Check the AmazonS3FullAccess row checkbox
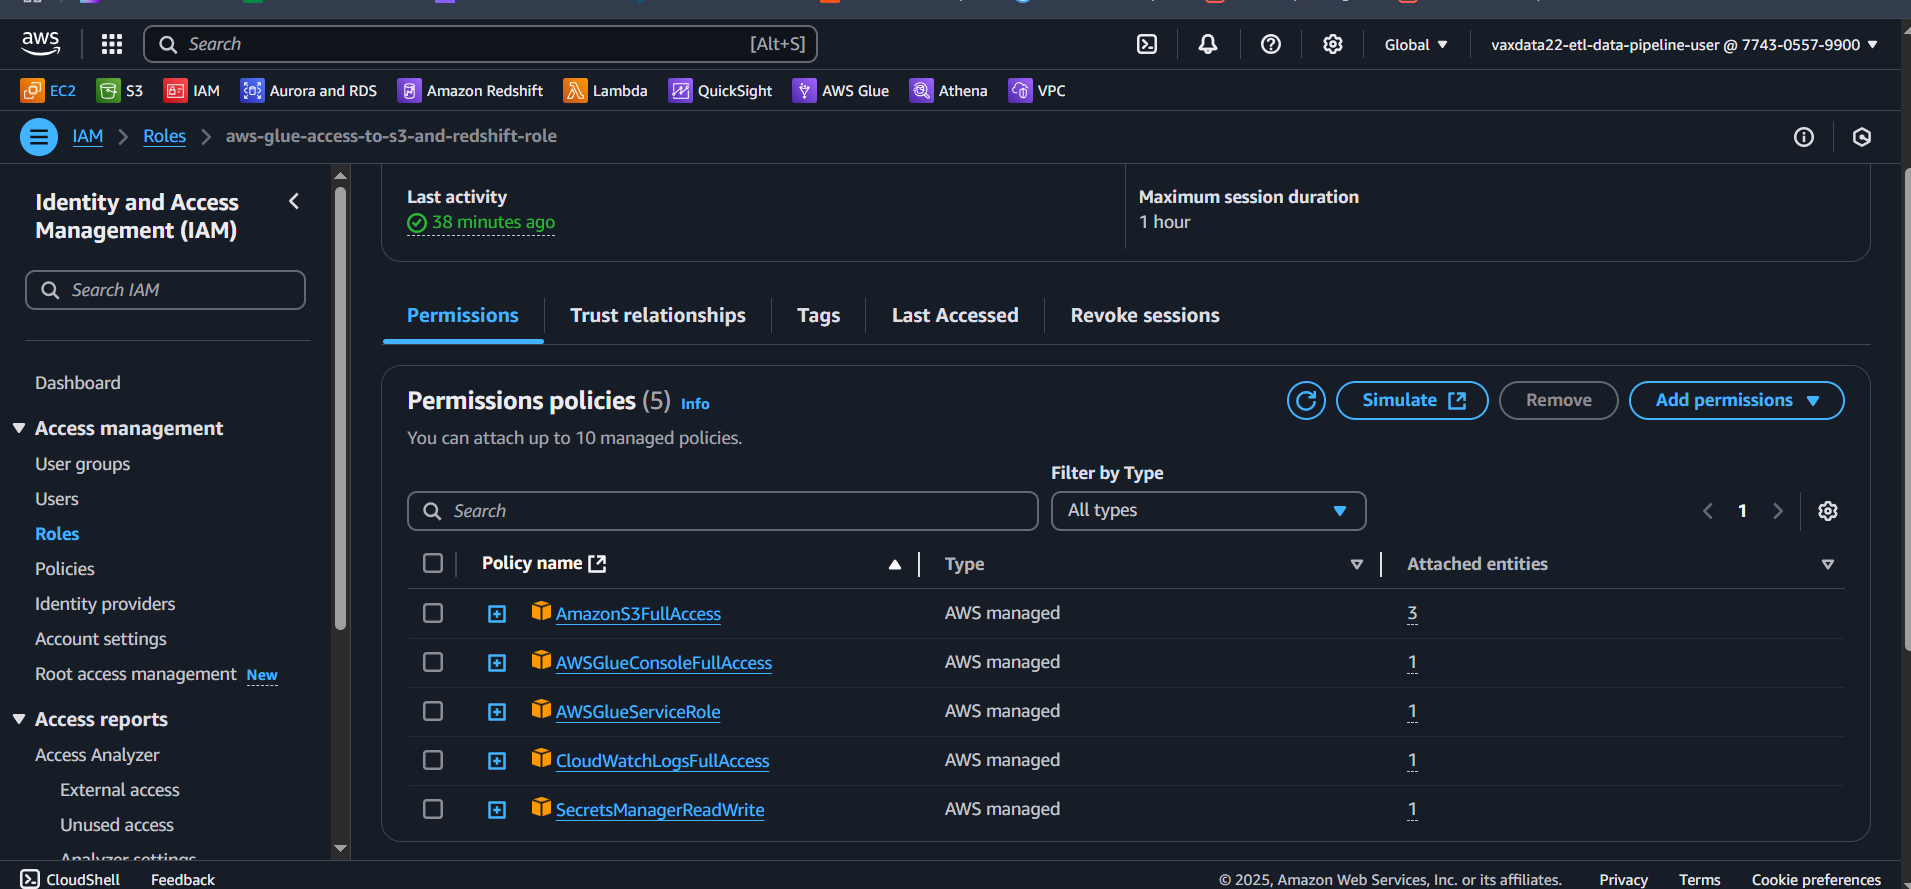 point(433,613)
